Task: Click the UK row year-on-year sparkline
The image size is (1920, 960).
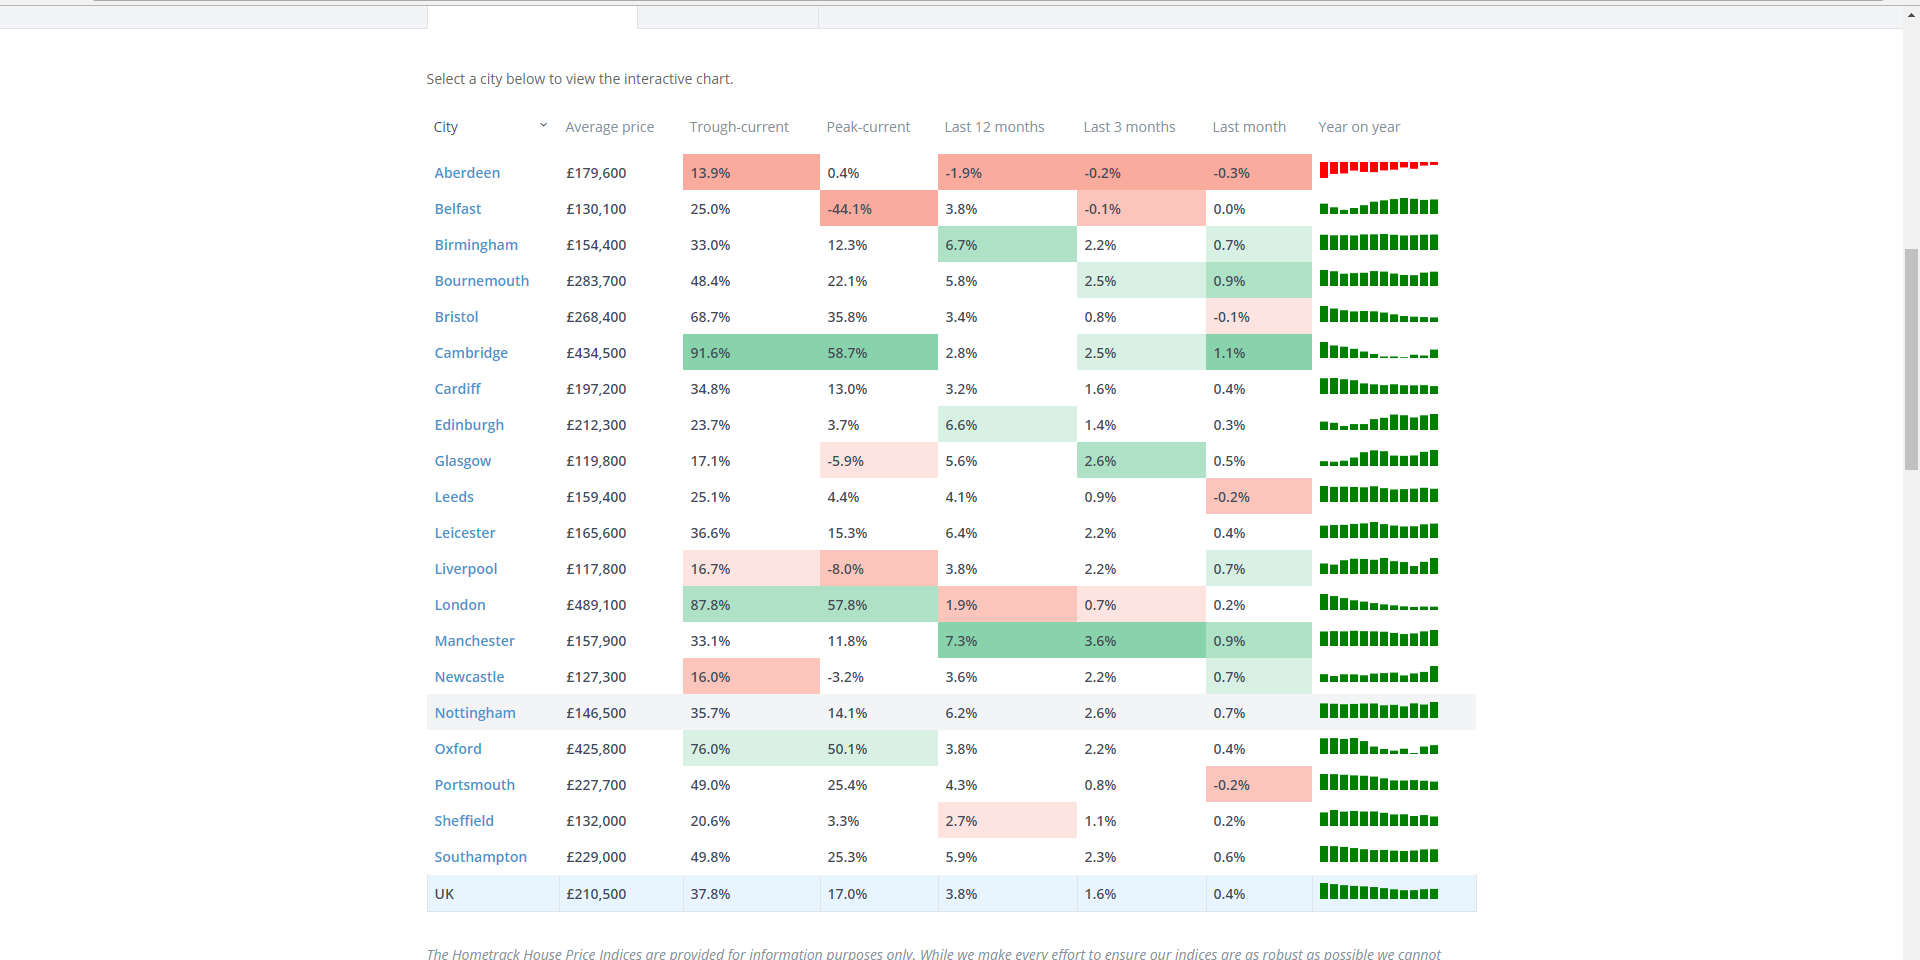Action: point(1378,892)
